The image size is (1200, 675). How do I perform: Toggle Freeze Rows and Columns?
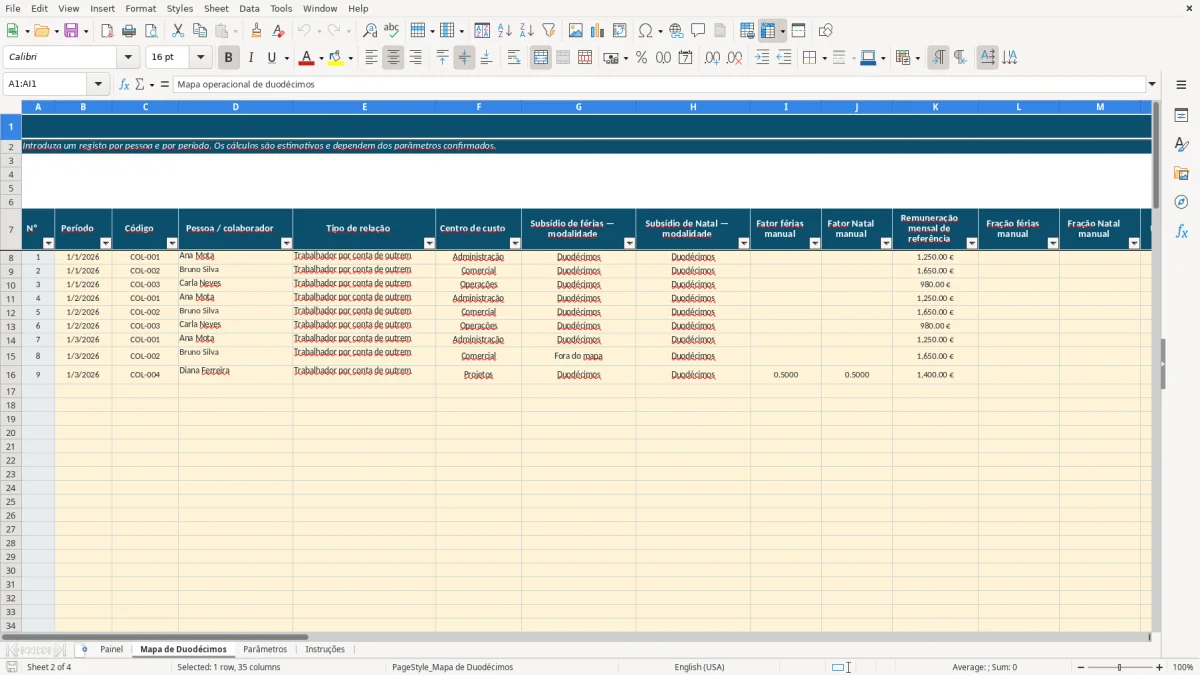768,31
